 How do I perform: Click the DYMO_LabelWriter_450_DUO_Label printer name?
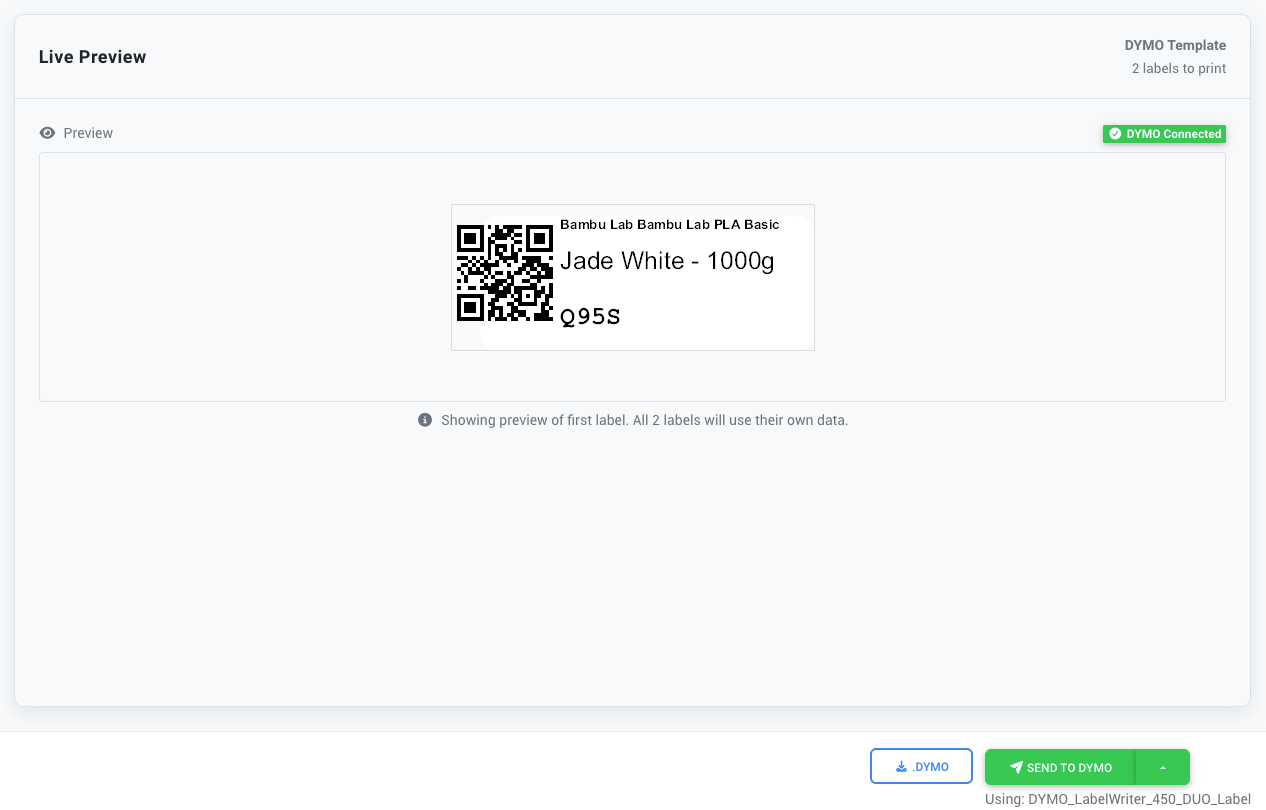[x=1139, y=799]
